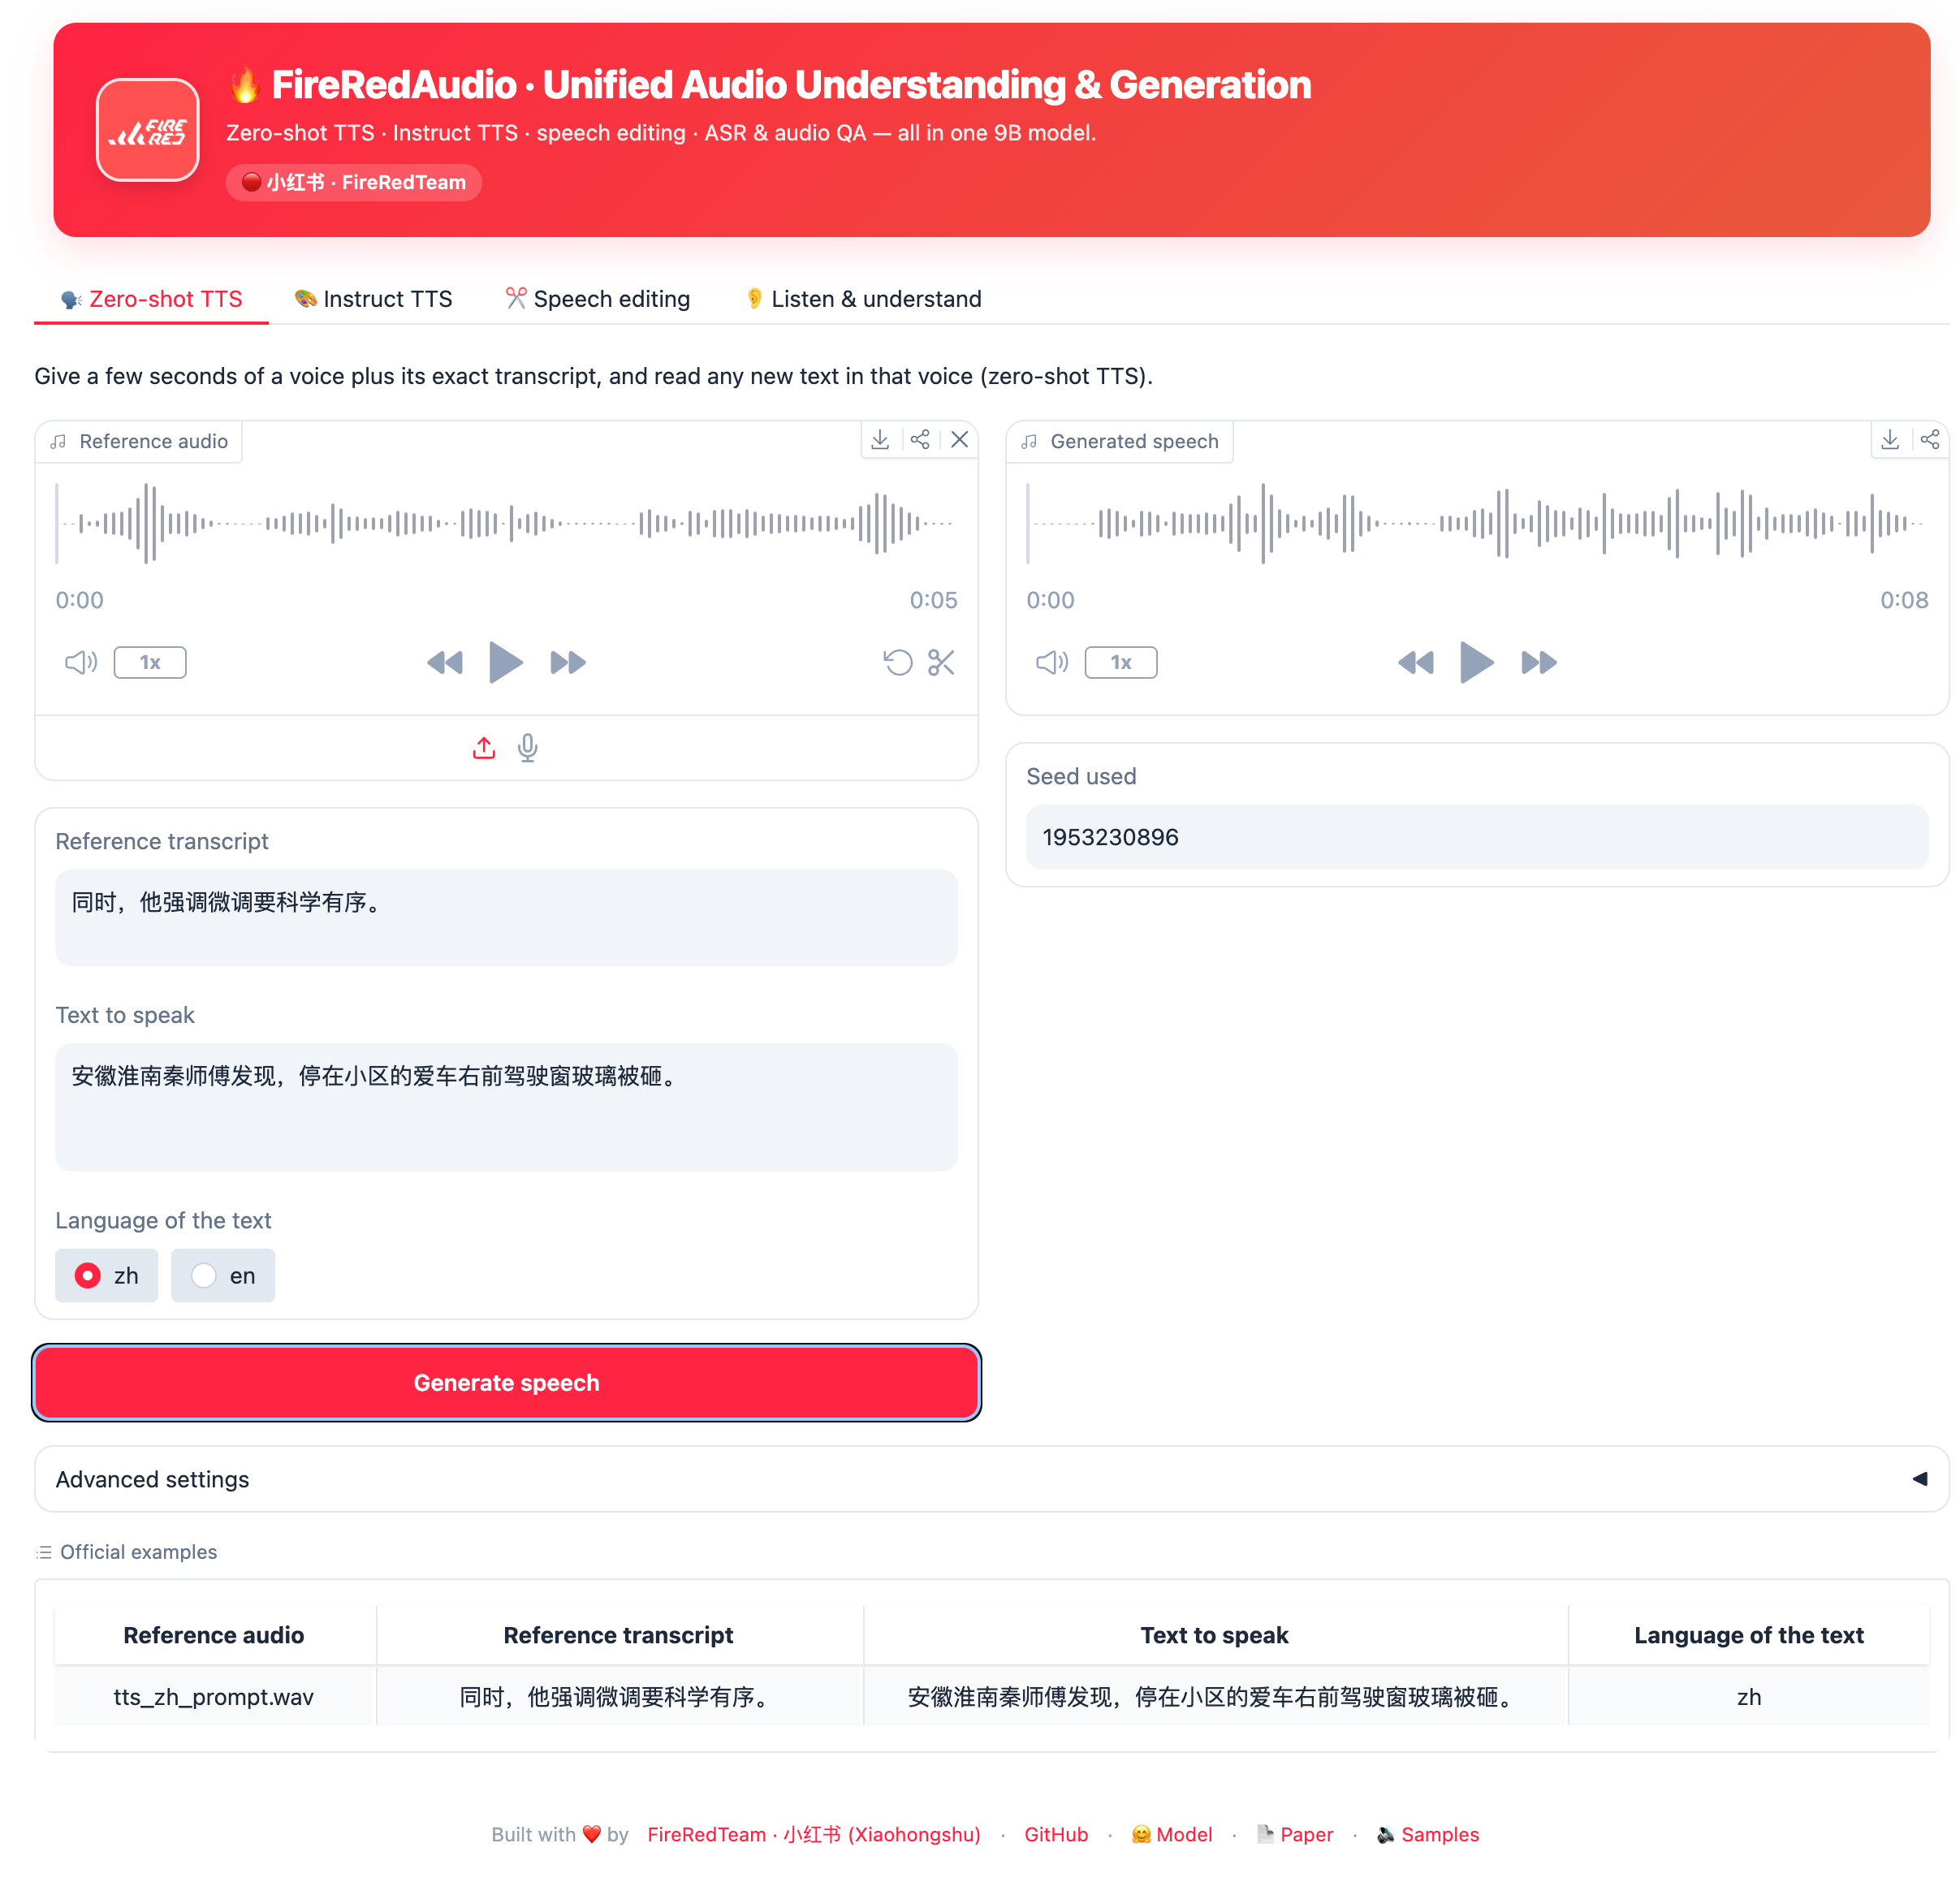Change generated speech 1x playback speed
This screenshot has width=1960, height=1882.
click(x=1121, y=662)
